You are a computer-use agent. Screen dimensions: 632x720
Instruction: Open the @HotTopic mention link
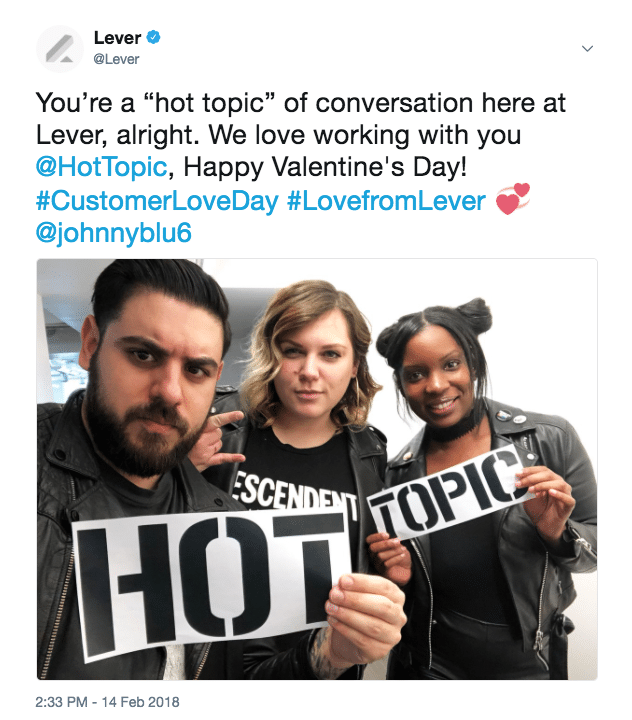point(101,166)
